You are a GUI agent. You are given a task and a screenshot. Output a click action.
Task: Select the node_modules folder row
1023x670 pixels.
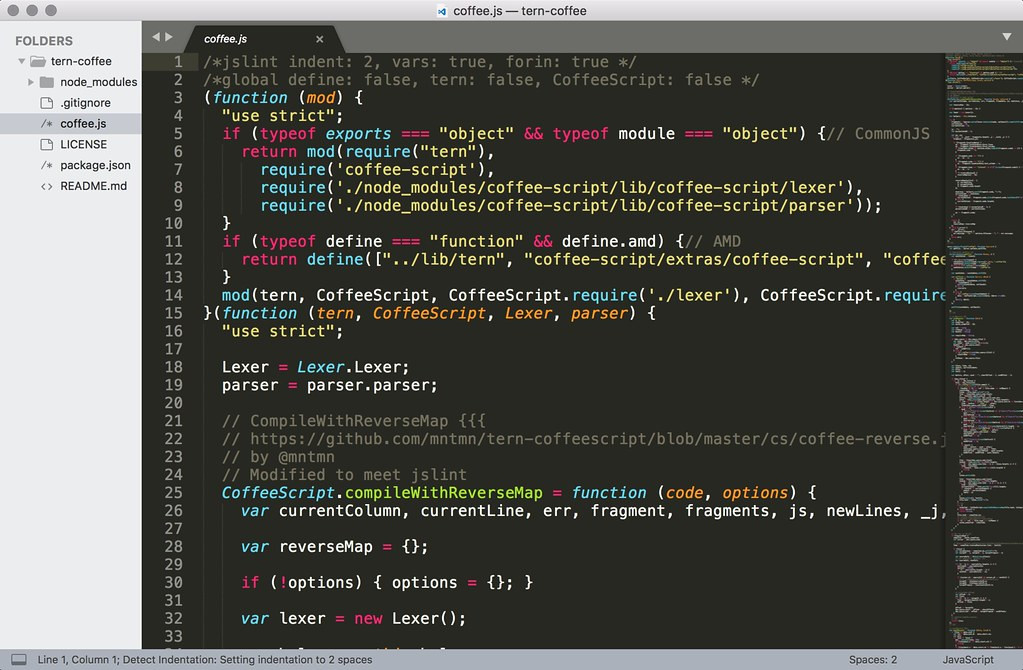click(70, 82)
